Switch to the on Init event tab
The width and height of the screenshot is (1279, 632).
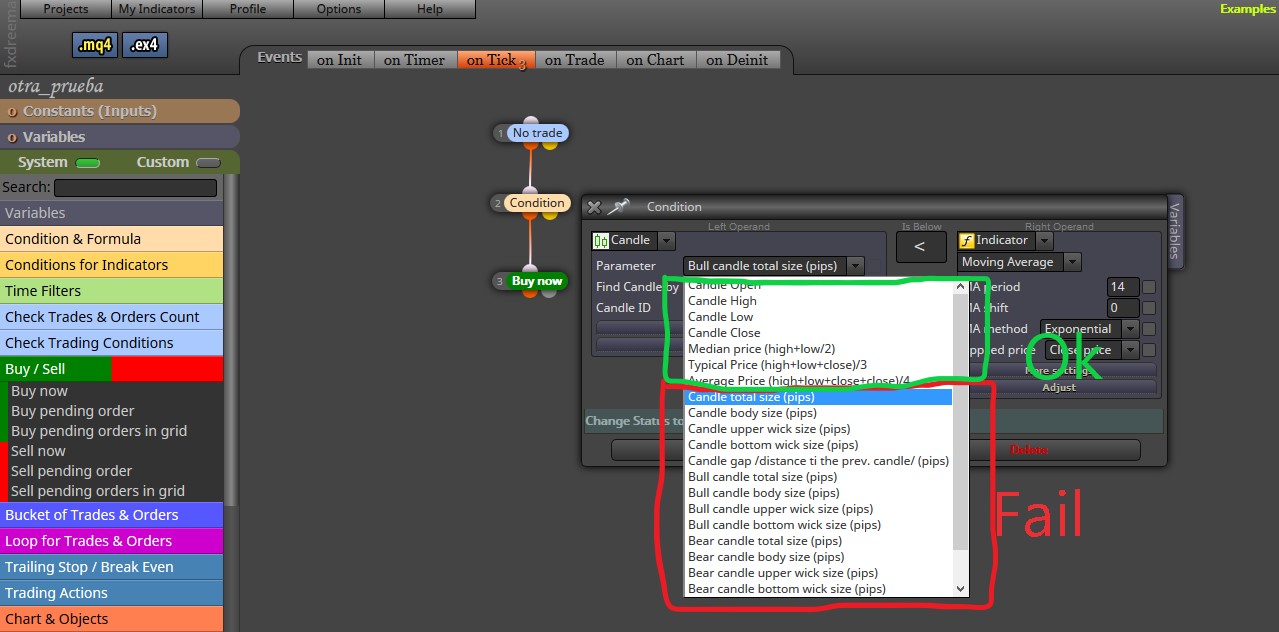click(340, 60)
